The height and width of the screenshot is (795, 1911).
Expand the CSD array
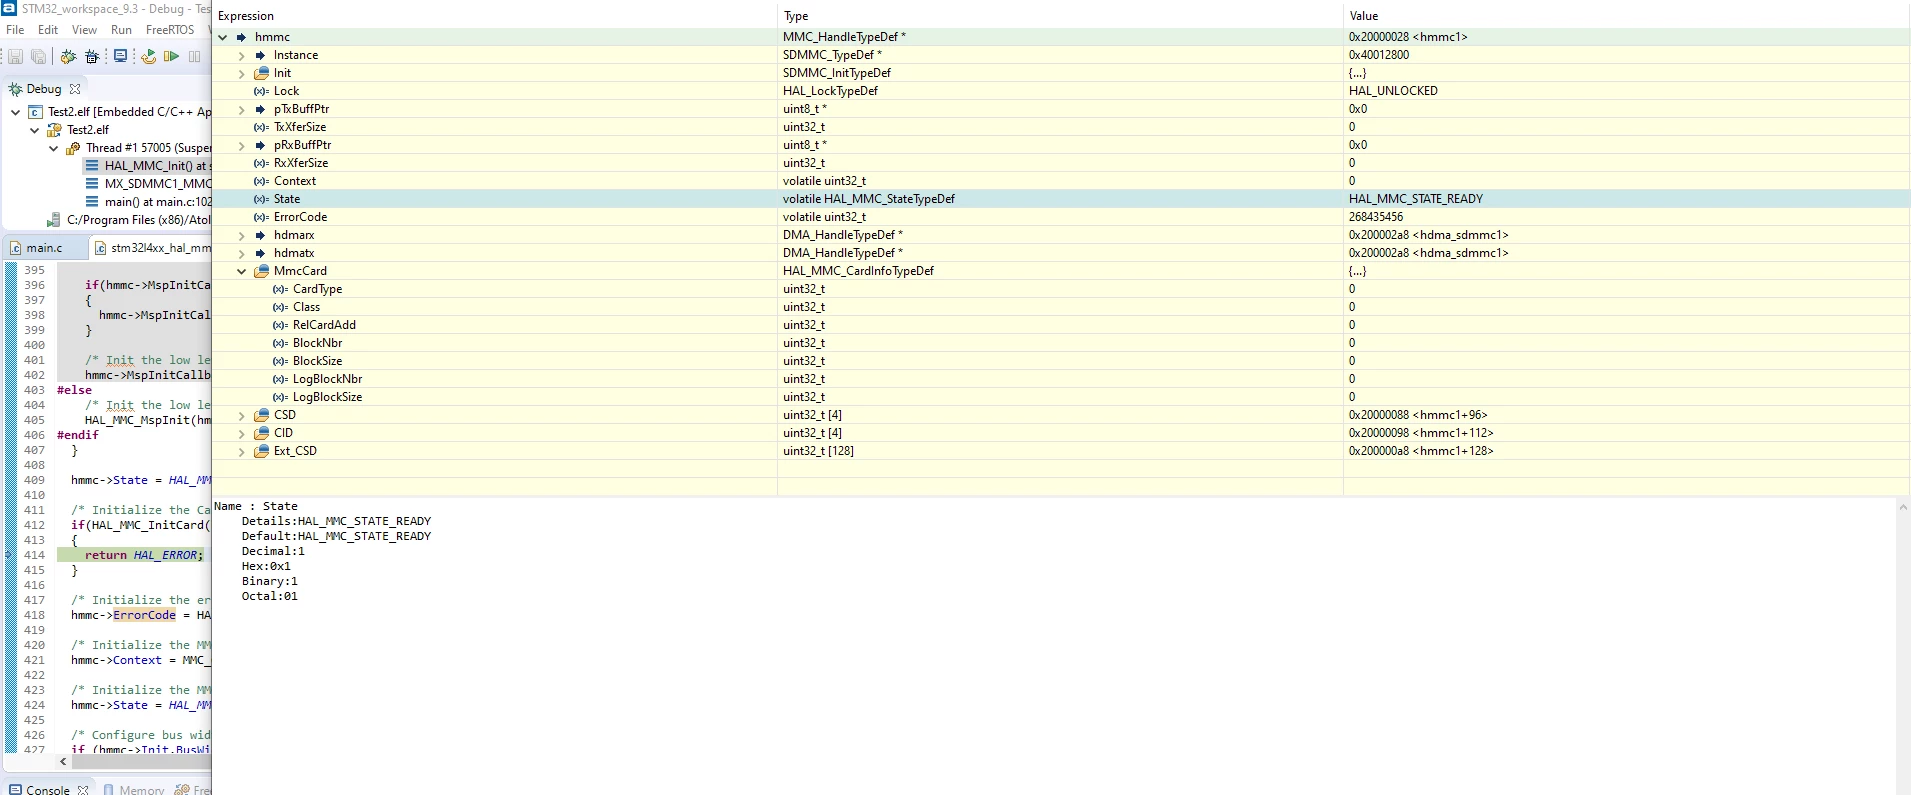pos(241,415)
